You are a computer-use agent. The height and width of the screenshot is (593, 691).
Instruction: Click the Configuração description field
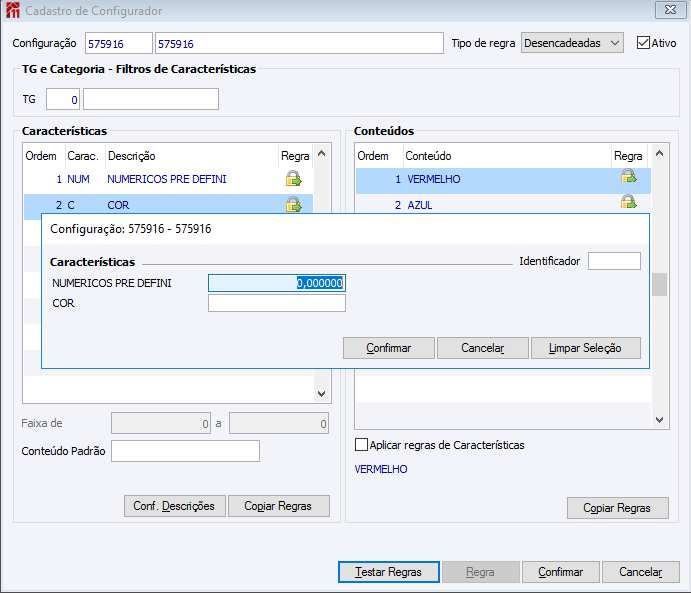point(299,43)
